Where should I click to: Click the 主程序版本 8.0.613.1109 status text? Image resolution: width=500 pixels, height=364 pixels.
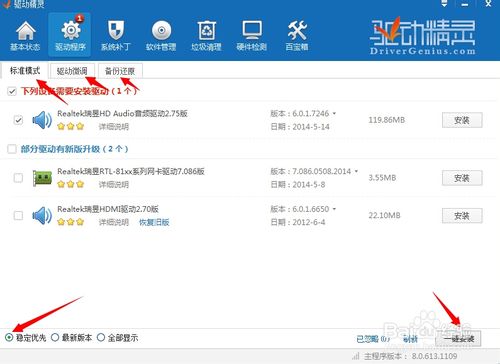pos(411,356)
